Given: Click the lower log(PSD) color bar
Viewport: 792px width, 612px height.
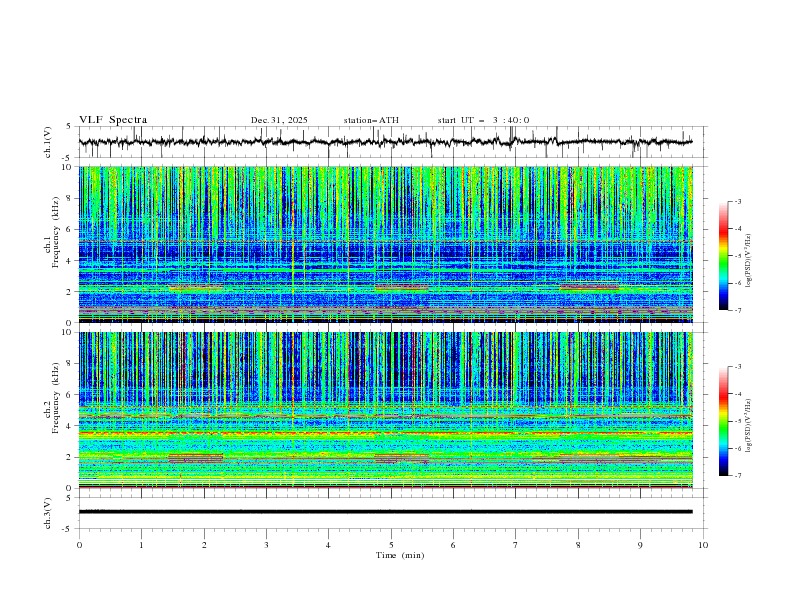Looking at the screenshot, I should [x=723, y=420].
